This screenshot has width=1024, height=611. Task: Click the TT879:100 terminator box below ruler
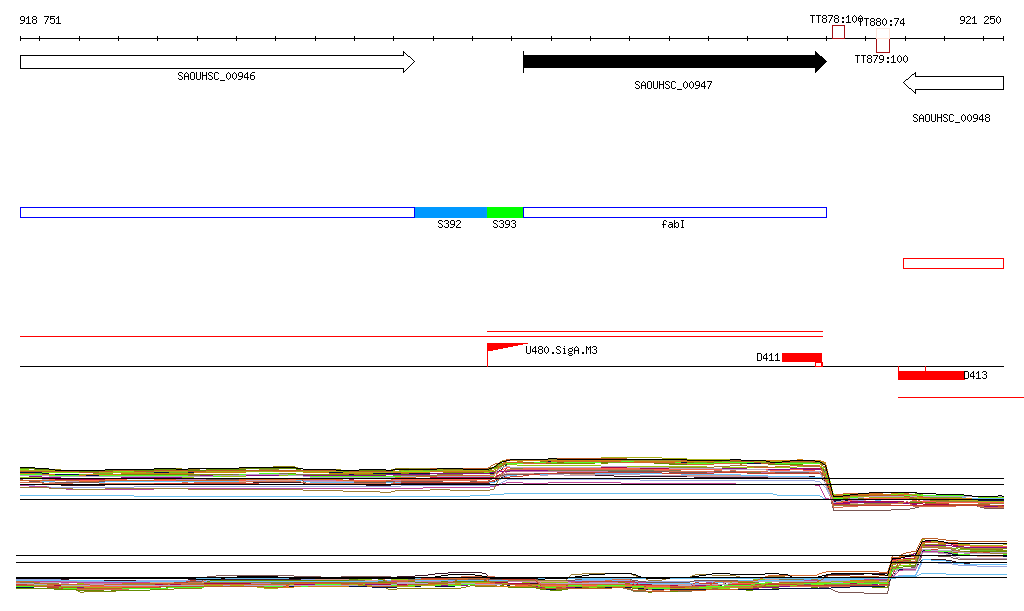pos(882,46)
